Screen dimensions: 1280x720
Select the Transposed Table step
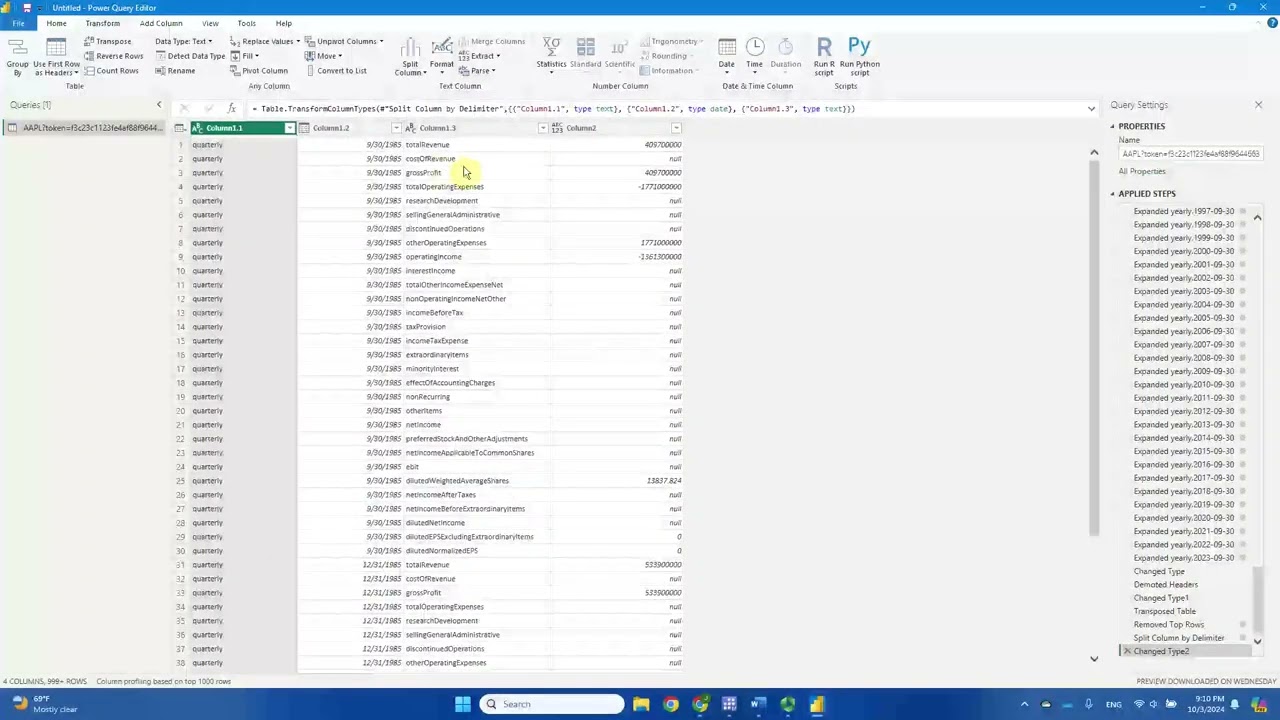point(1165,611)
